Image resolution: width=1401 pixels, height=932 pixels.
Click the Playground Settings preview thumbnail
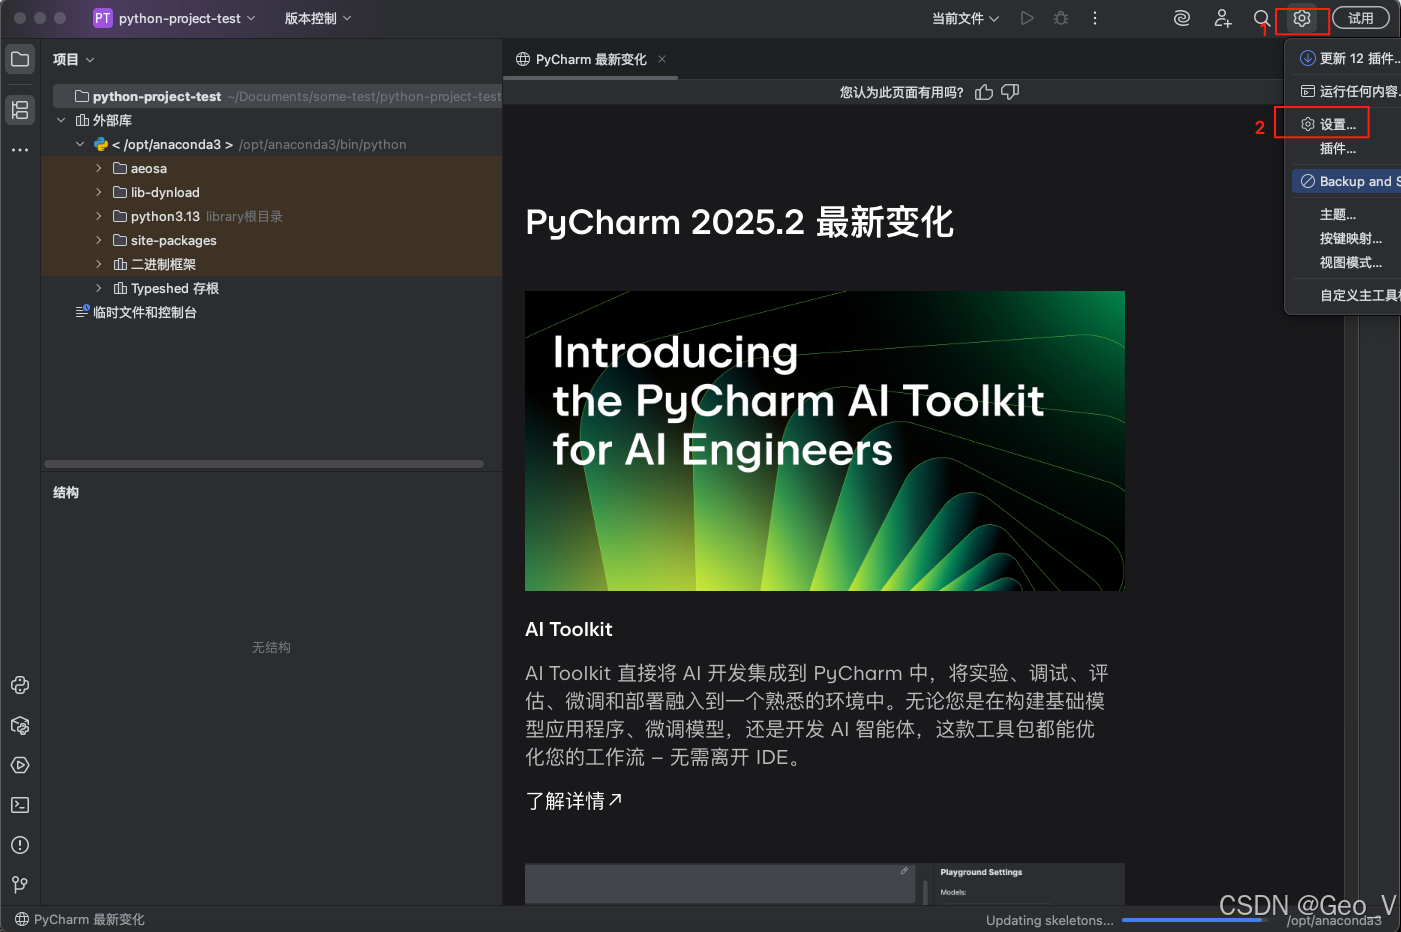click(x=825, y=884)
